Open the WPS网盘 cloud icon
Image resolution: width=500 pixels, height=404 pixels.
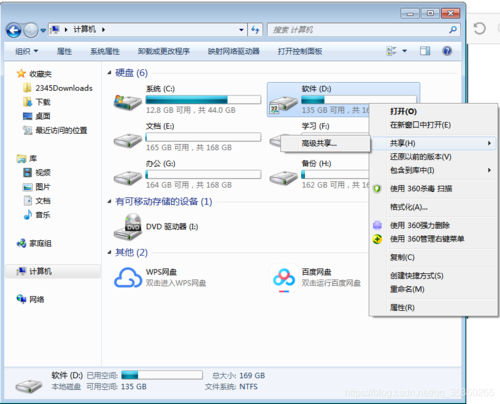click(x=128, y=277)
